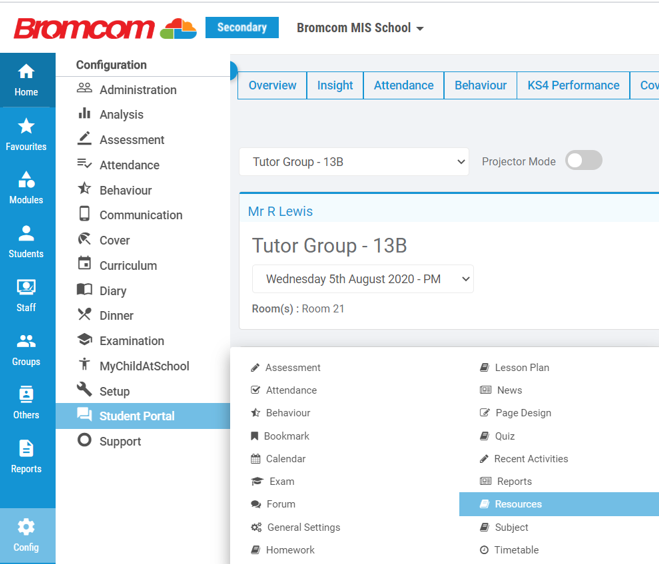
Task: Click the Curriculum calendar icon
Action: [84, 263]
